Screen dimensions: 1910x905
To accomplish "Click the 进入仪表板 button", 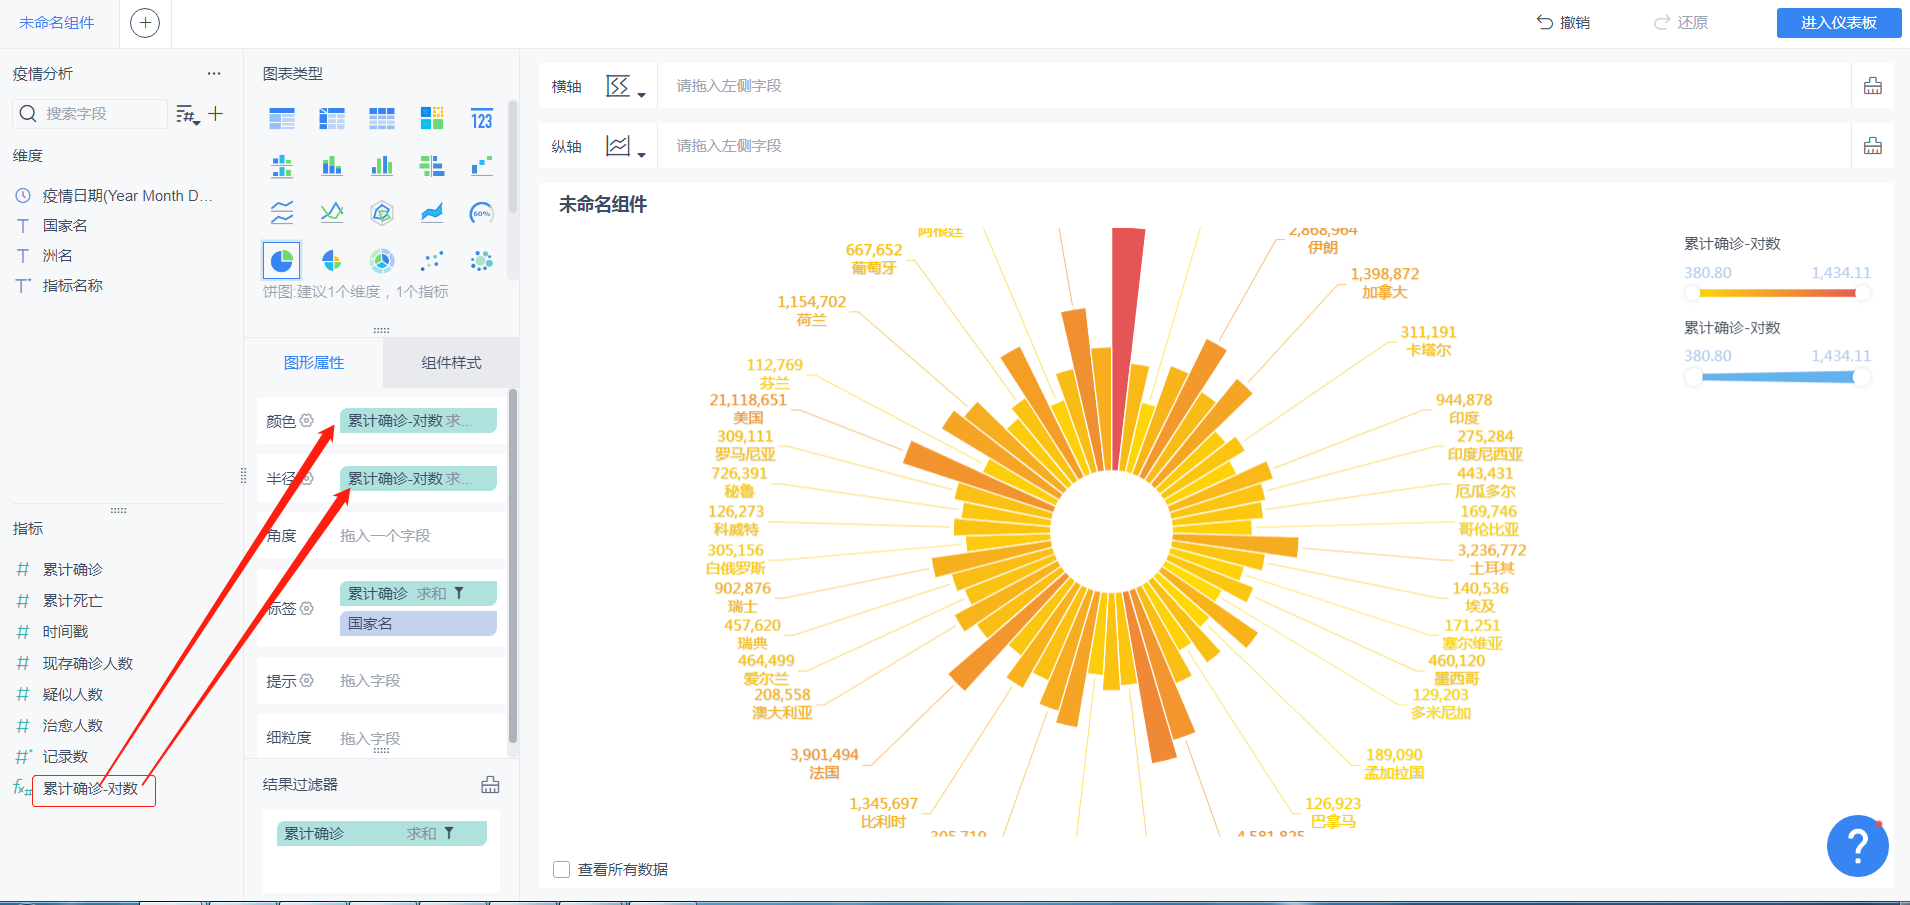I will [1839, 23].
